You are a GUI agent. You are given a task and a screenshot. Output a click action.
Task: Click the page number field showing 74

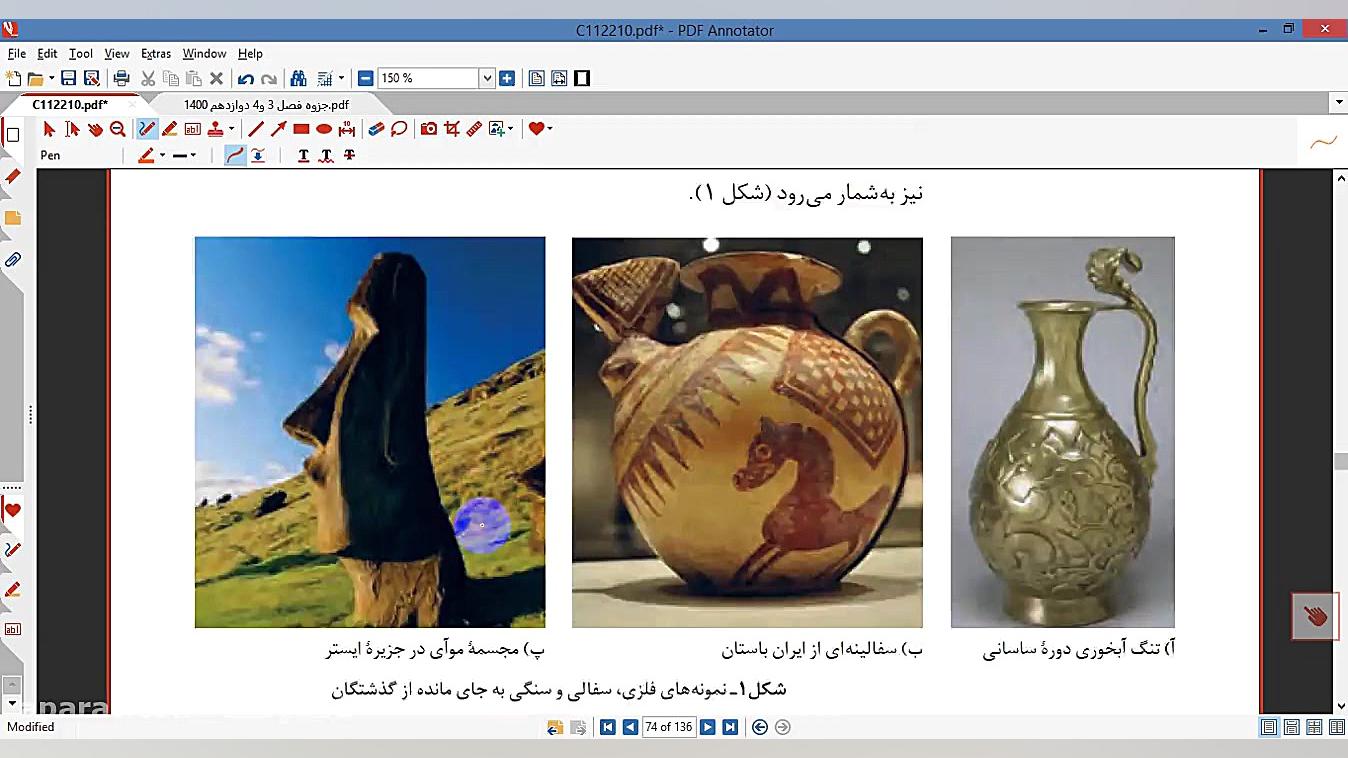668,727
